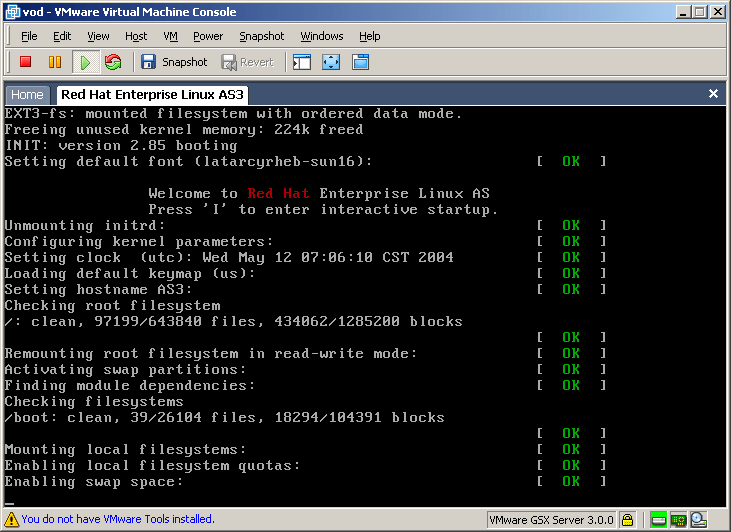The width and height of the screenshot is (731, 532).
Task: Open the Power menu
Action: 208,36
